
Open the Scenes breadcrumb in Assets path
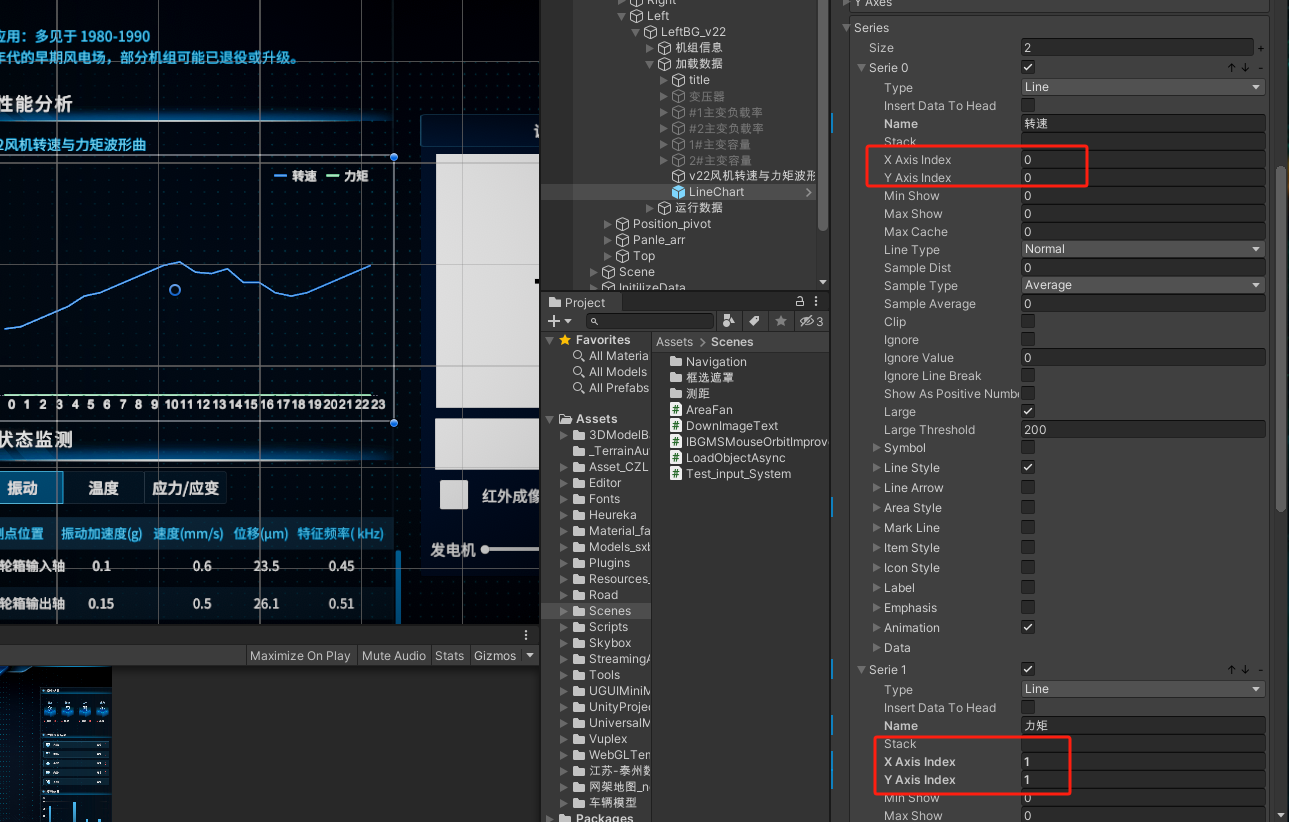click(x=731, y=341)
